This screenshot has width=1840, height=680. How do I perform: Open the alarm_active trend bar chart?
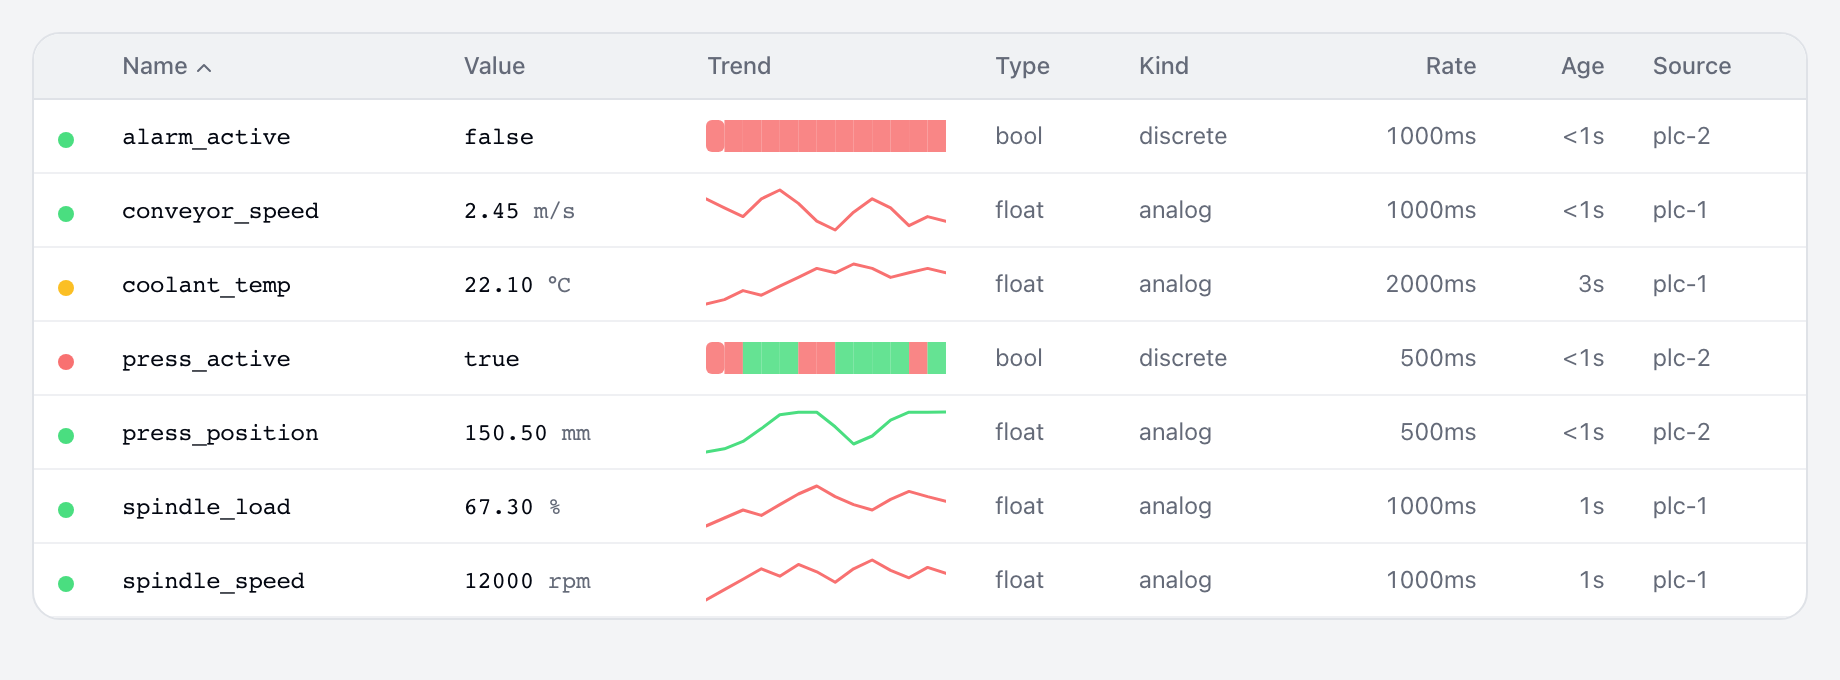coord(826,136)
